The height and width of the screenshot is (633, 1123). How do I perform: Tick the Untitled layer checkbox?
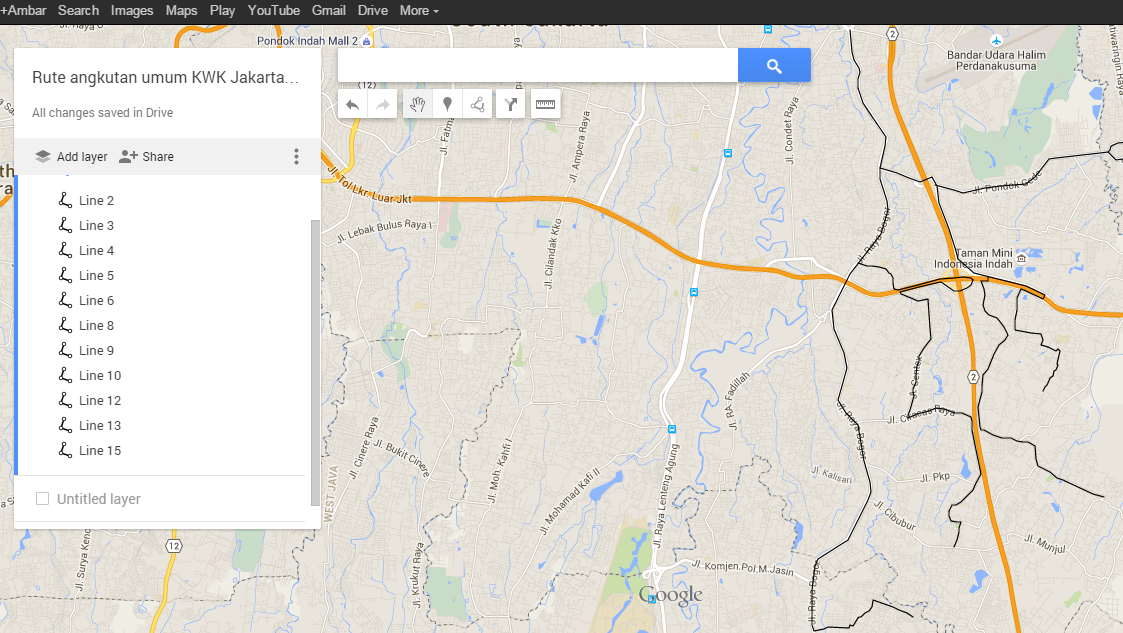click(42, 498)
